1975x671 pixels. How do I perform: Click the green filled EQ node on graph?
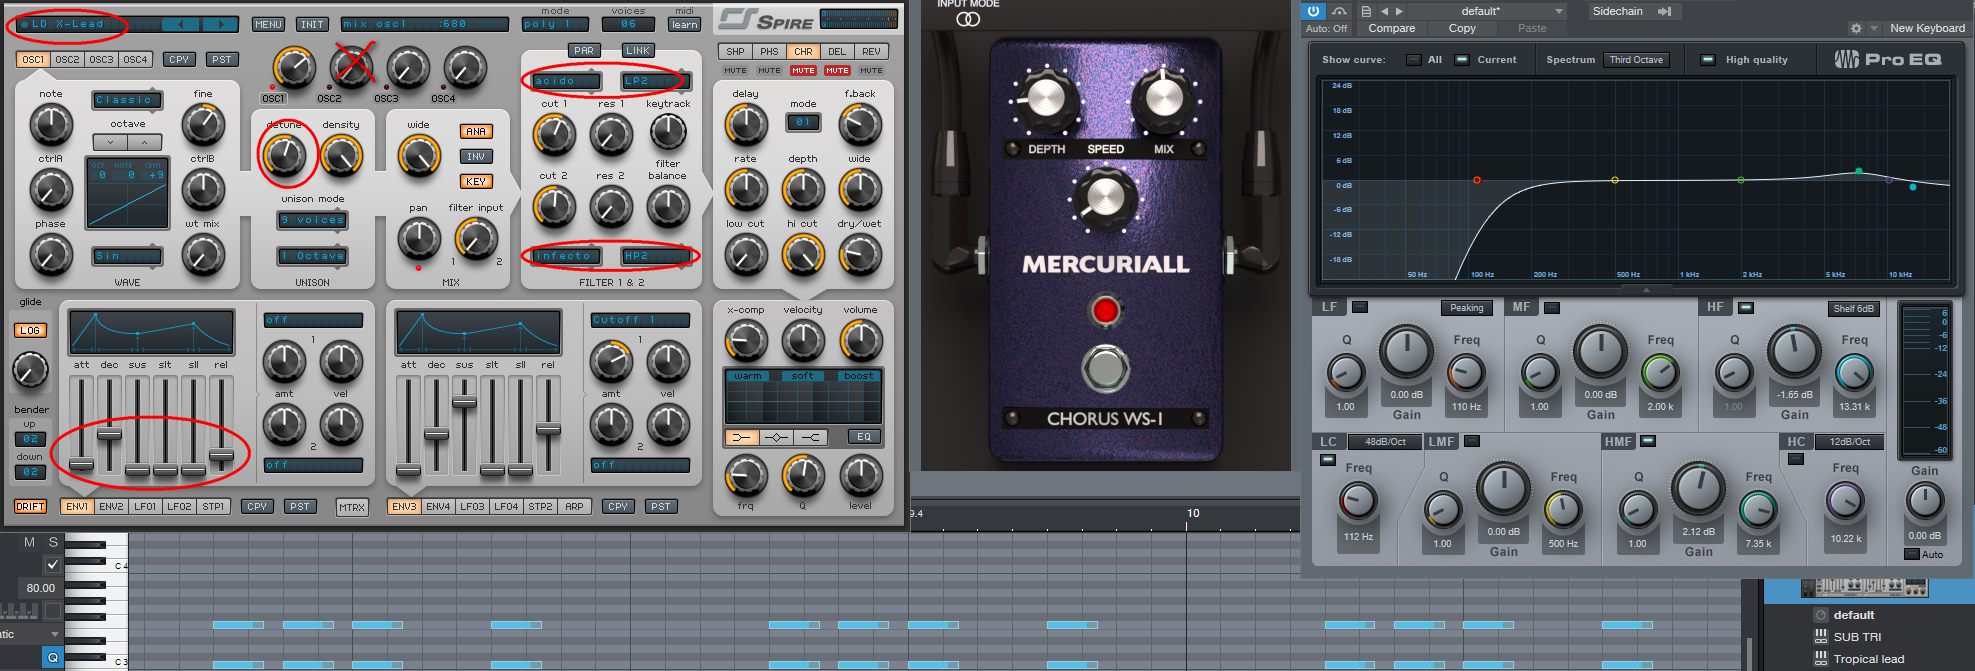(x=1859, y=171)
